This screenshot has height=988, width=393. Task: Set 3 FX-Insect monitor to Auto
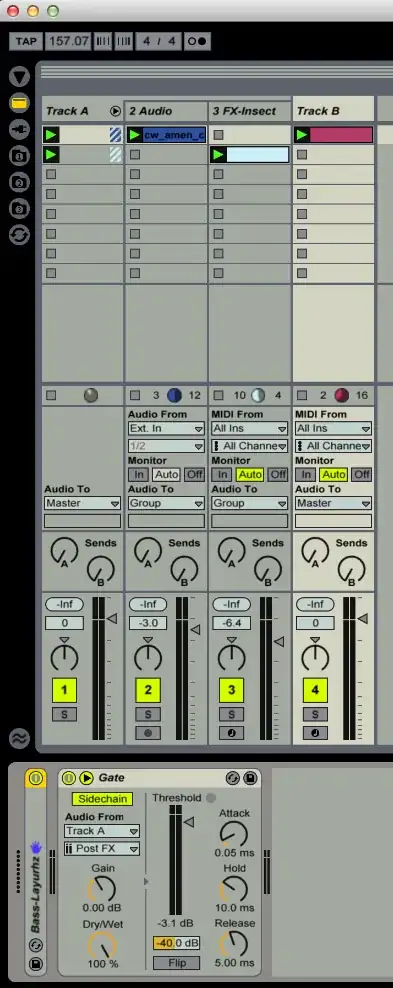click(x=250, y=474)
